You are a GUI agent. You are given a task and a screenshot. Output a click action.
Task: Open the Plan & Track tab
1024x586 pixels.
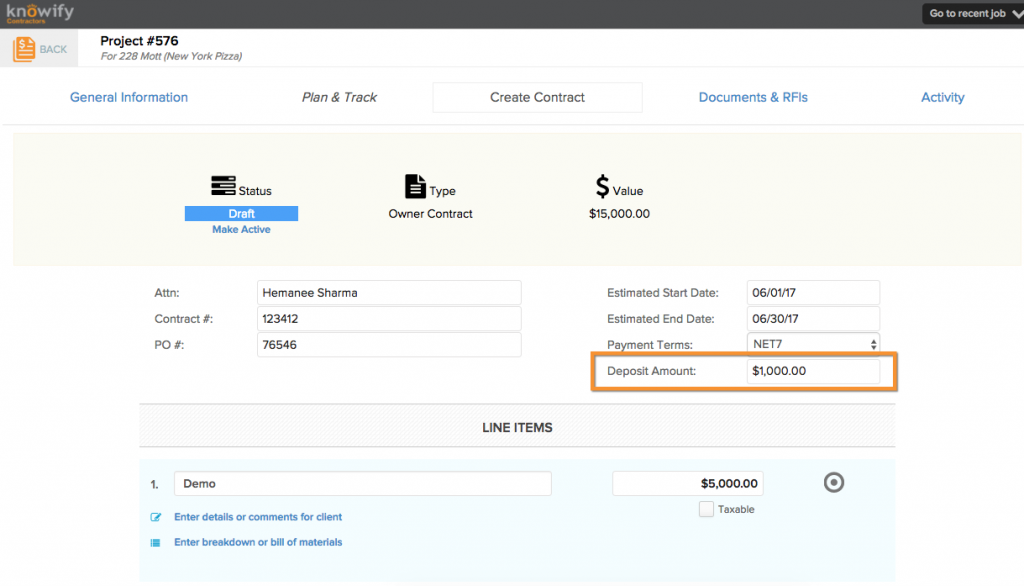click(339, 97)
